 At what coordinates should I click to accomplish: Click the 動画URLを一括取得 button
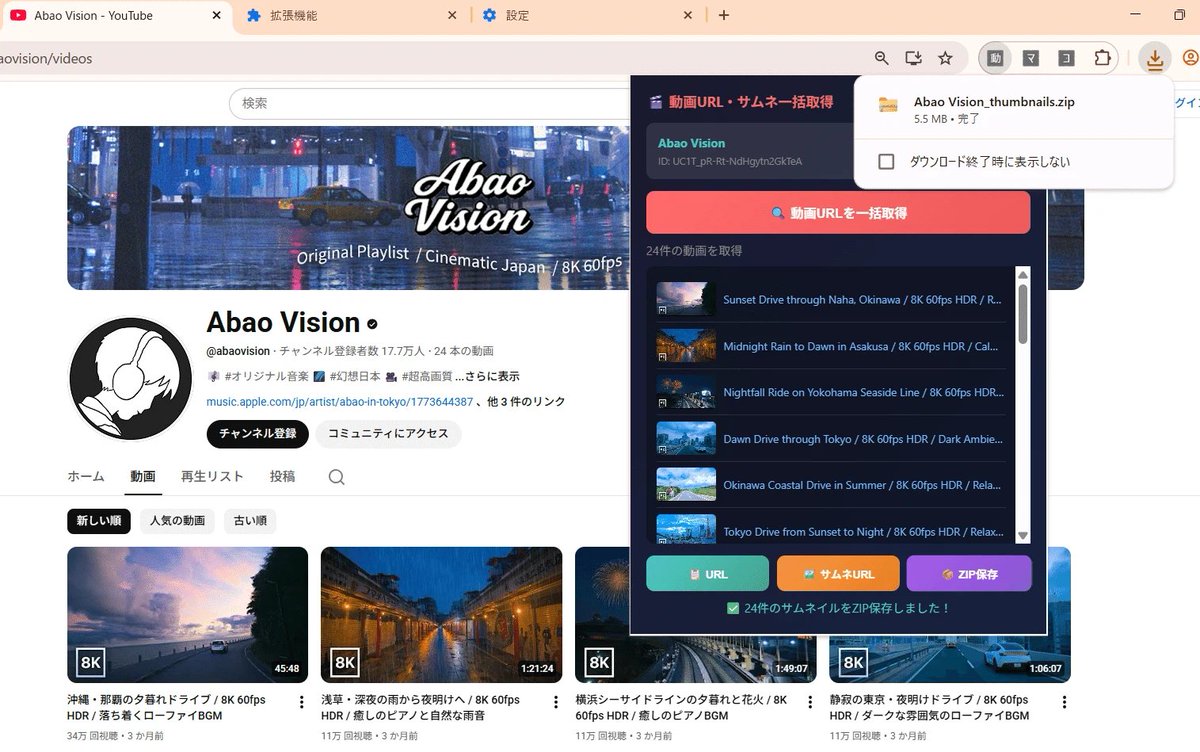(x=838, y=213)
